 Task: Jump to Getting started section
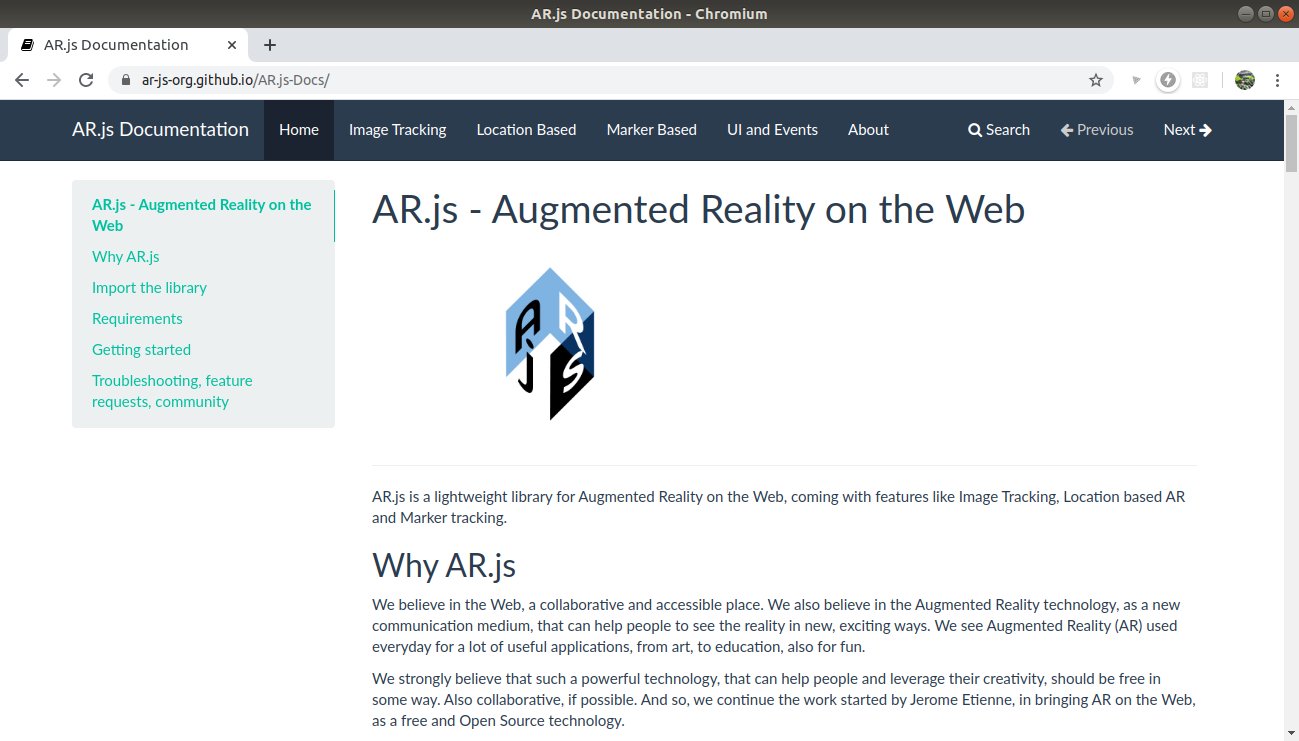[x=141, y=350]
